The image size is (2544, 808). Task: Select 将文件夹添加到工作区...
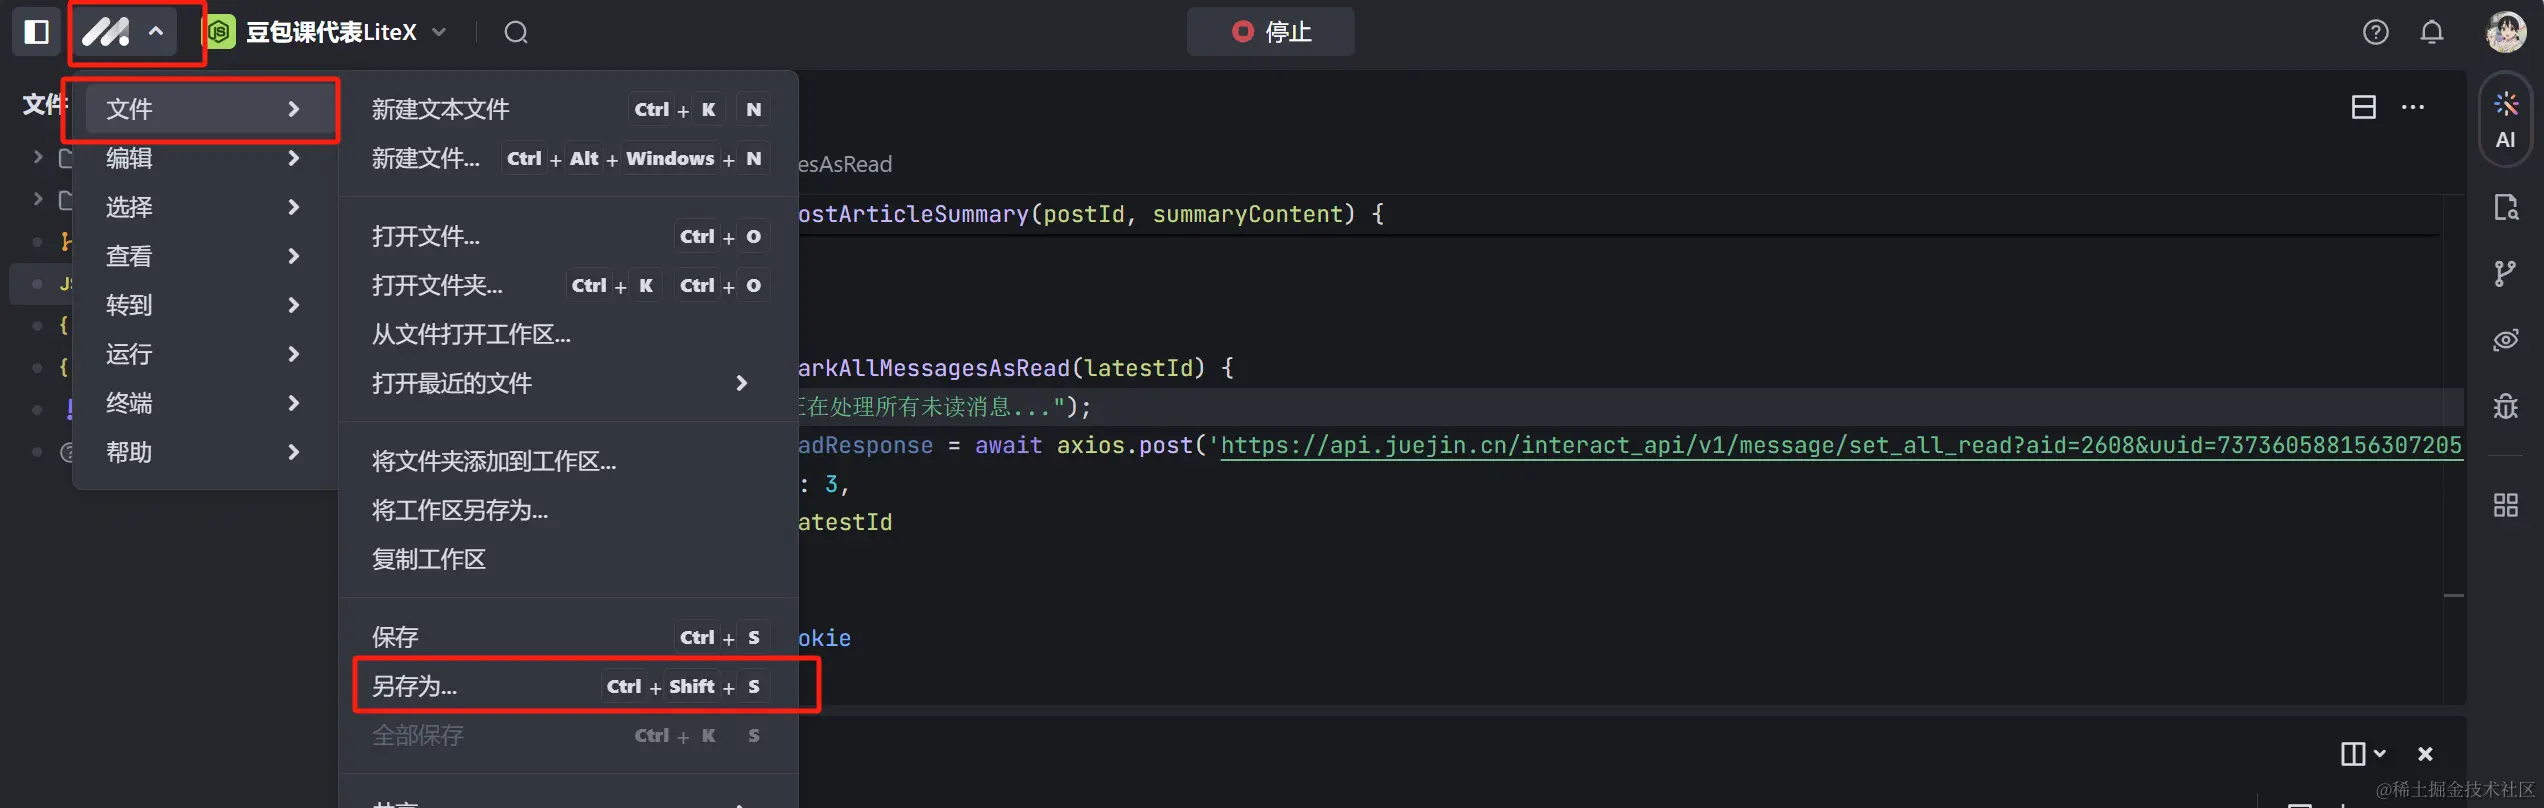(568, 461)
